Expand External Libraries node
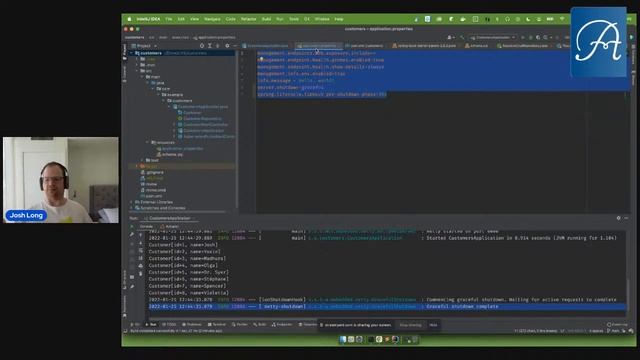The image size is (640, 360). tap(131, 202)
